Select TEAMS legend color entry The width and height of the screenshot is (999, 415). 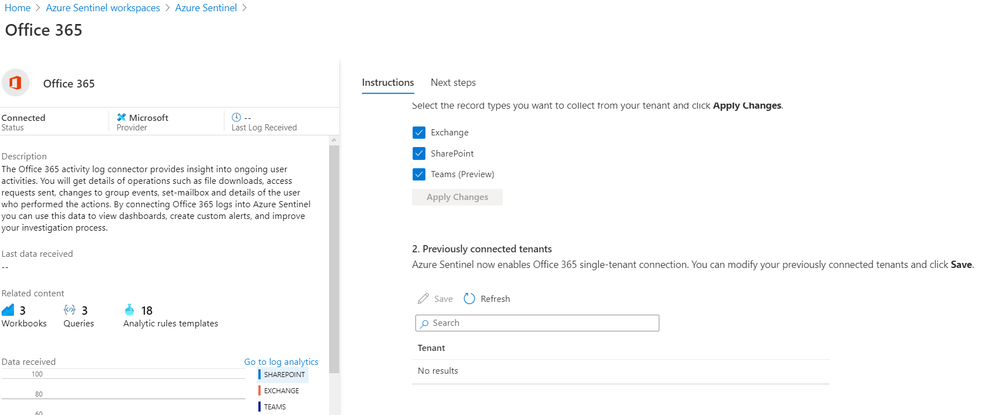pyautogui.click(x=273, y=406)
